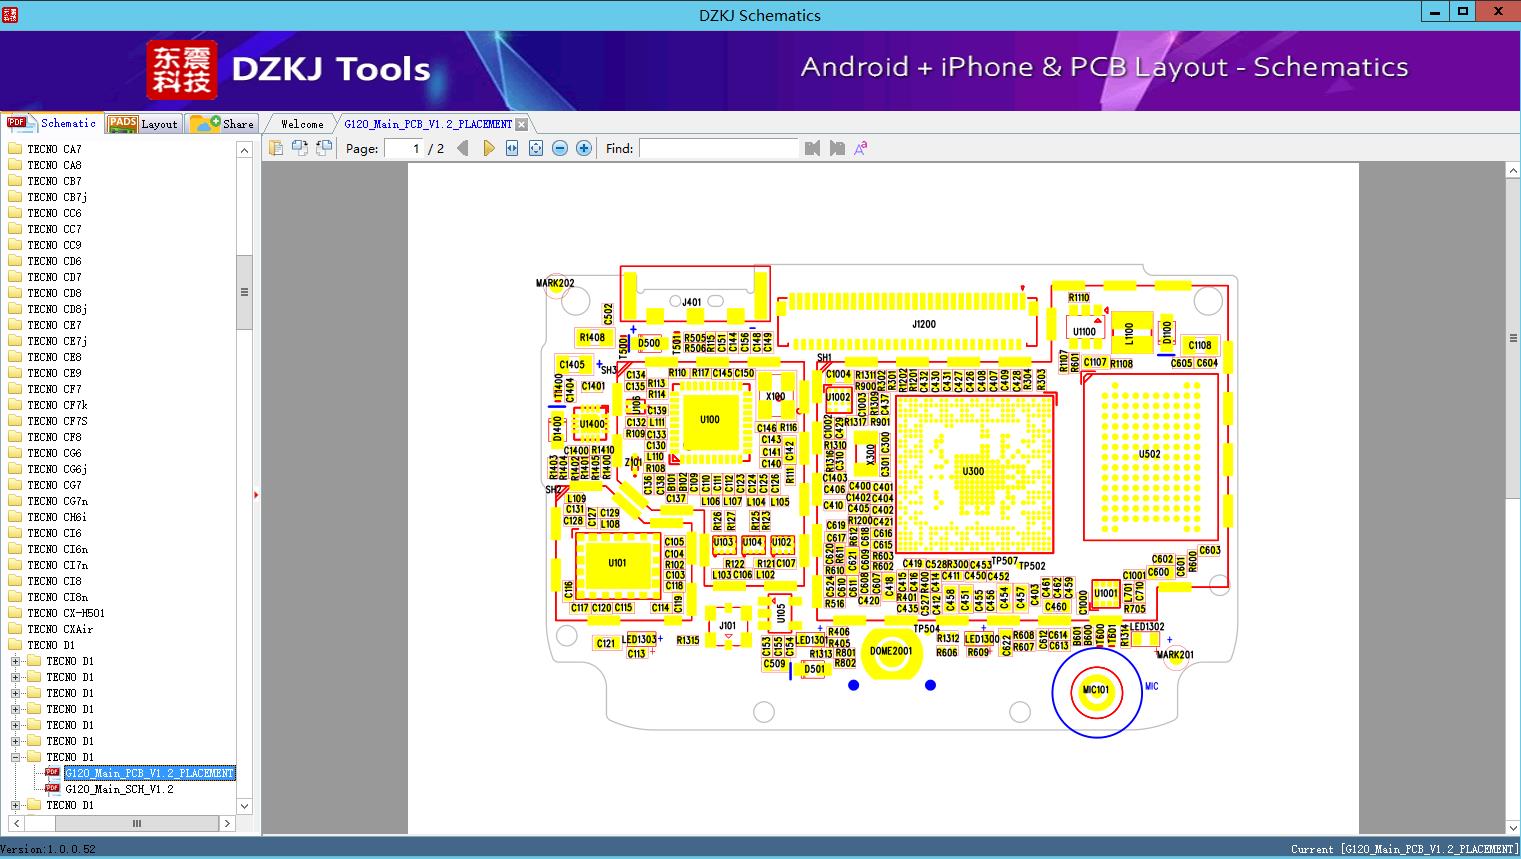Click the Version:1.0.0.52 status text
The width and height of the screenshot is (1521, 859).
tap(48, 849)
